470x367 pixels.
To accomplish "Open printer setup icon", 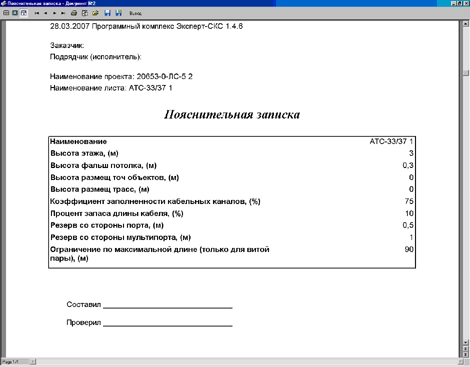I will coord(85,13).
